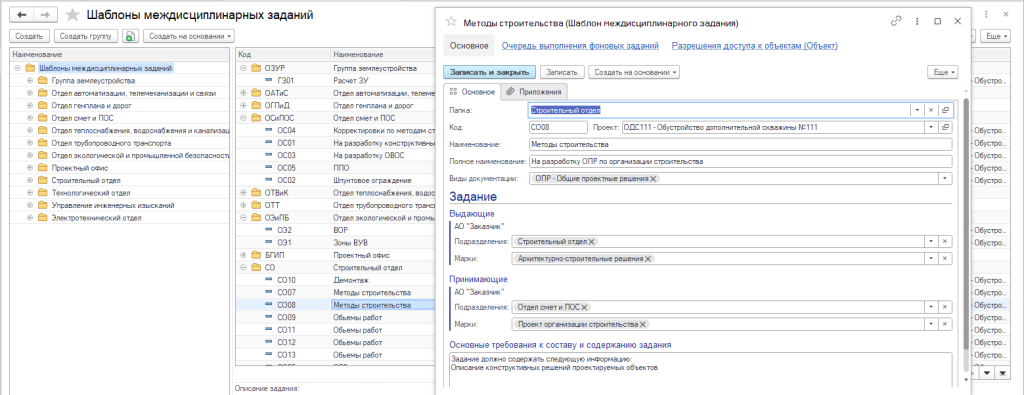The height and width of the screenshot is (395, 1024).
Task: Expand Технологический отдел in left tree
Action: [x=29, y=193]
